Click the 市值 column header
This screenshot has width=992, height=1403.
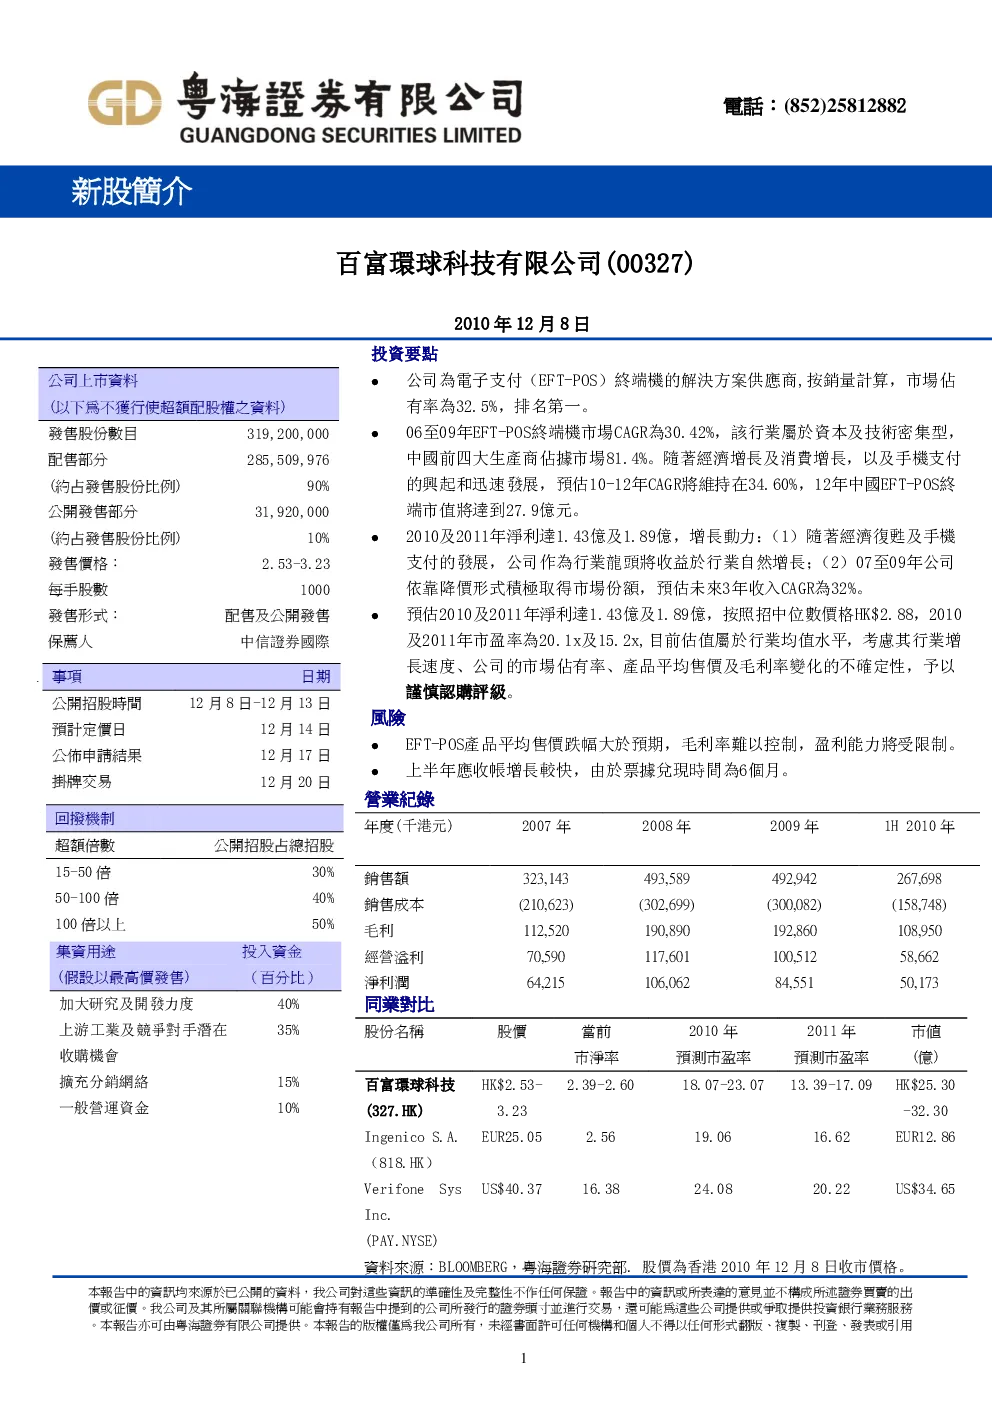926,1032
